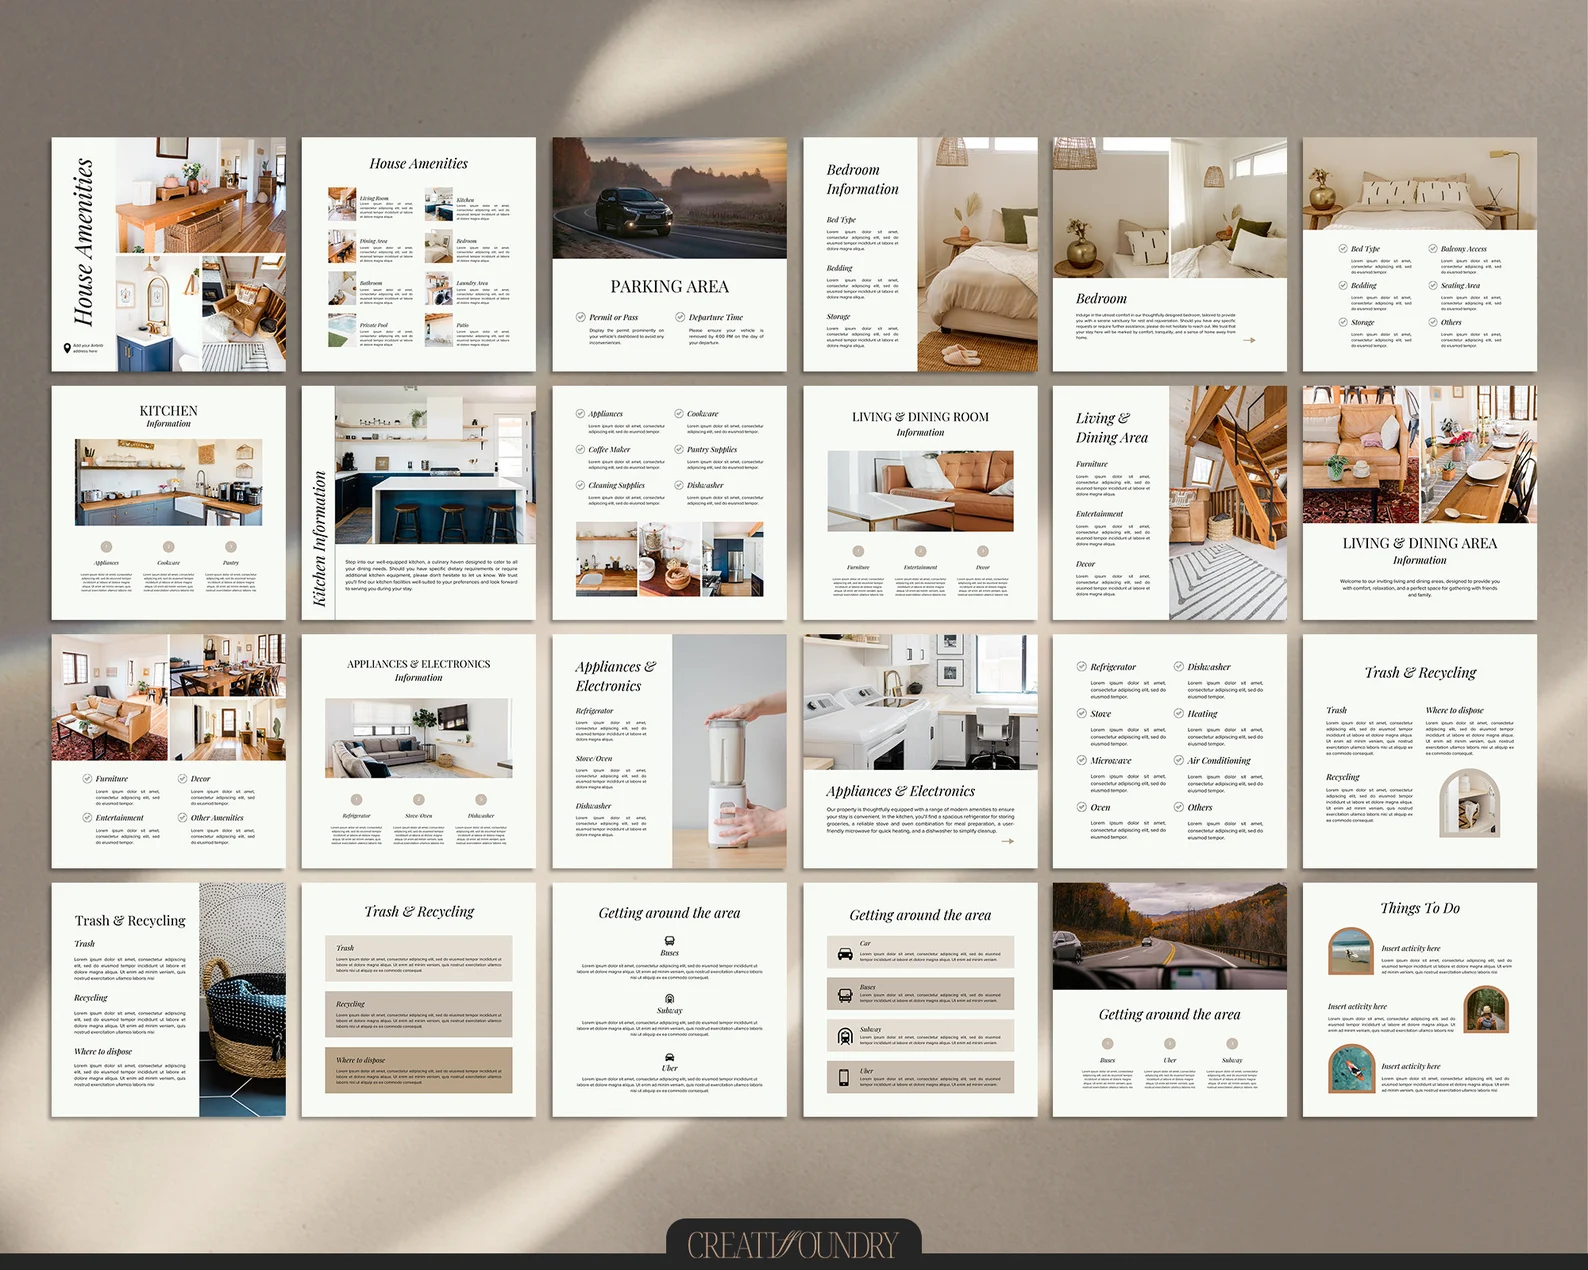
Task: Click the centered bus icon above Buses label
Action: pos(669,941)
